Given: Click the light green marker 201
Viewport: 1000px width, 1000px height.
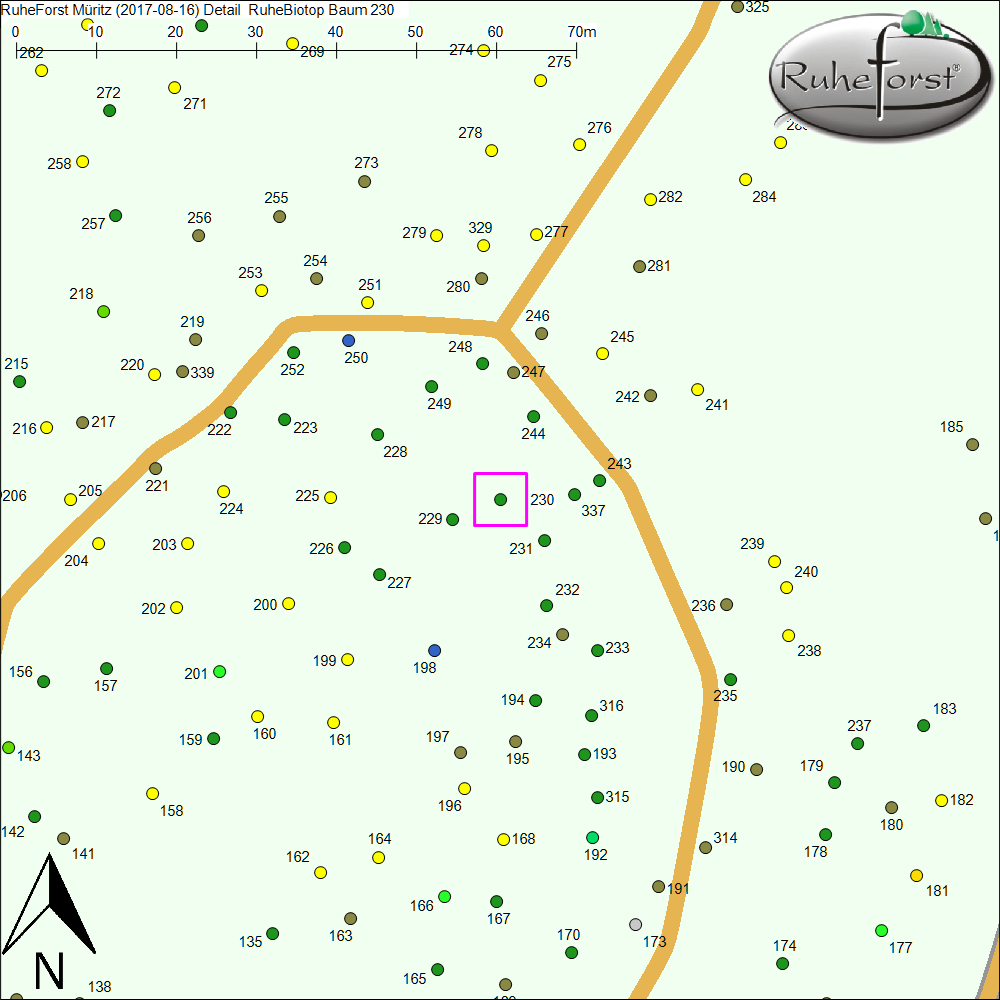Looking at the screenshot, I should coord(220,671).
